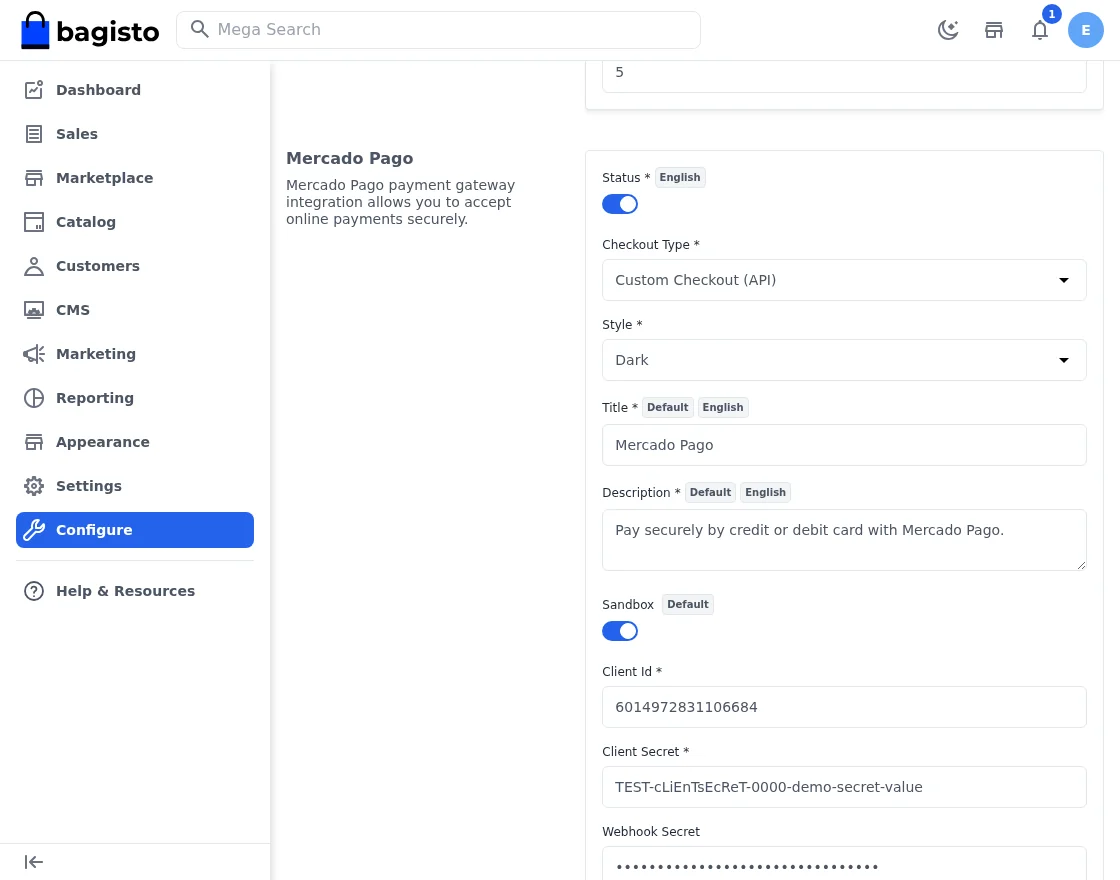This screenshot has width=1120, height=880.
Task: Click the gateway integration description text
Action: coord(400,202)
